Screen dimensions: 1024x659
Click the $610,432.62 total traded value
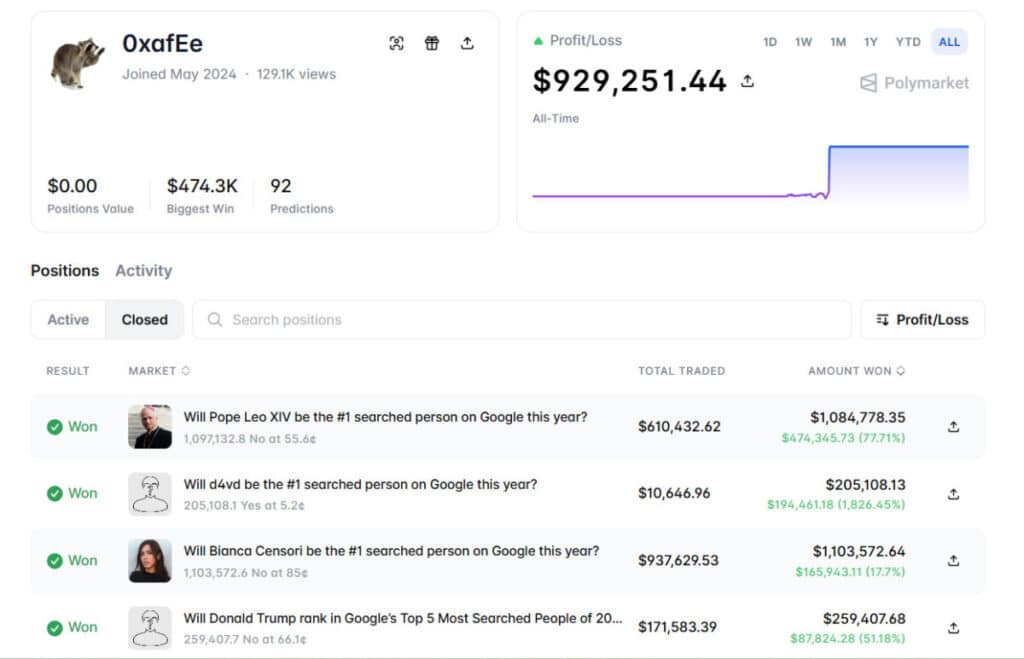coord(679,426)
